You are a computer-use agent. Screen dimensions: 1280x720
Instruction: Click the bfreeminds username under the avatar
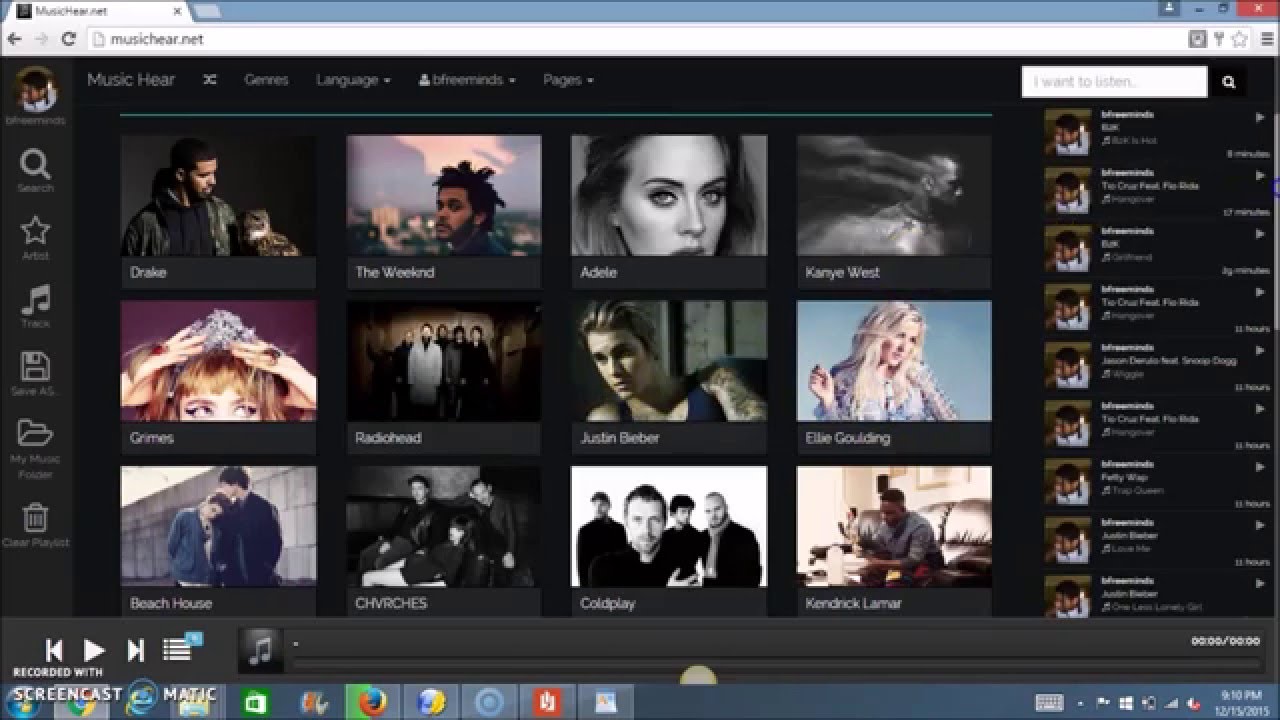35,121
